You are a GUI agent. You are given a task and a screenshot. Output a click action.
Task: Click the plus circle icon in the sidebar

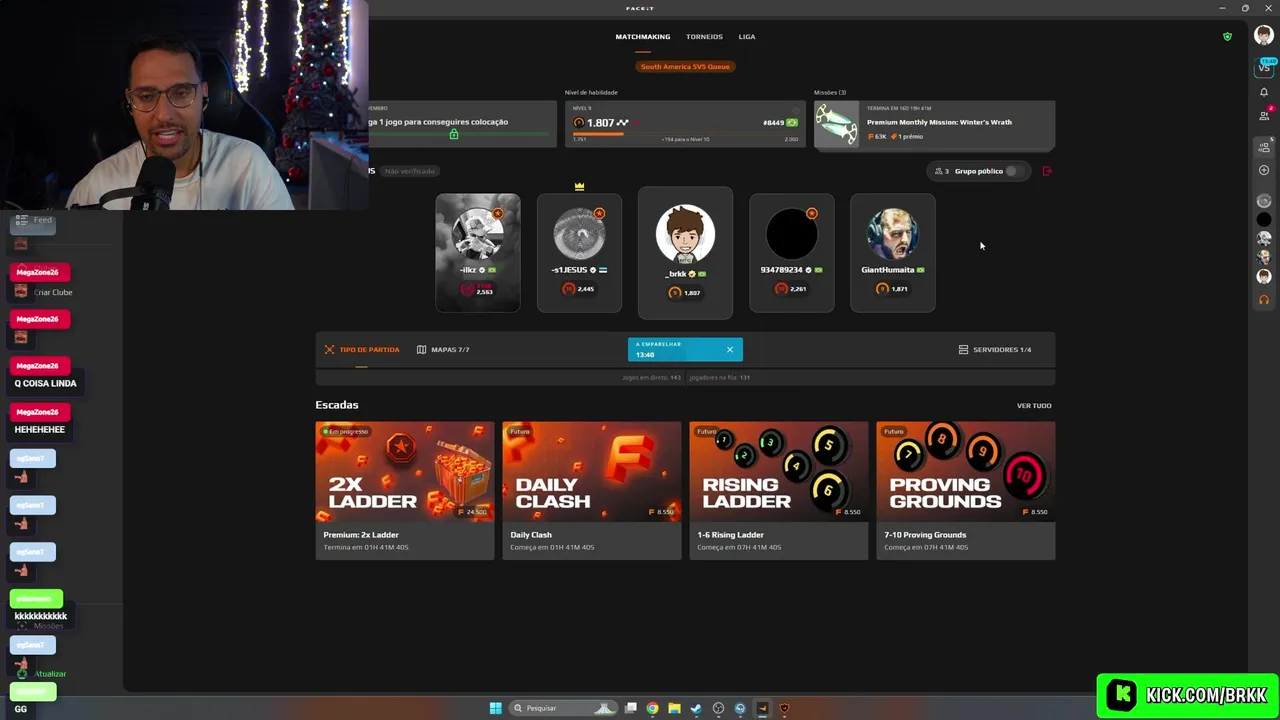point(1264,170)
